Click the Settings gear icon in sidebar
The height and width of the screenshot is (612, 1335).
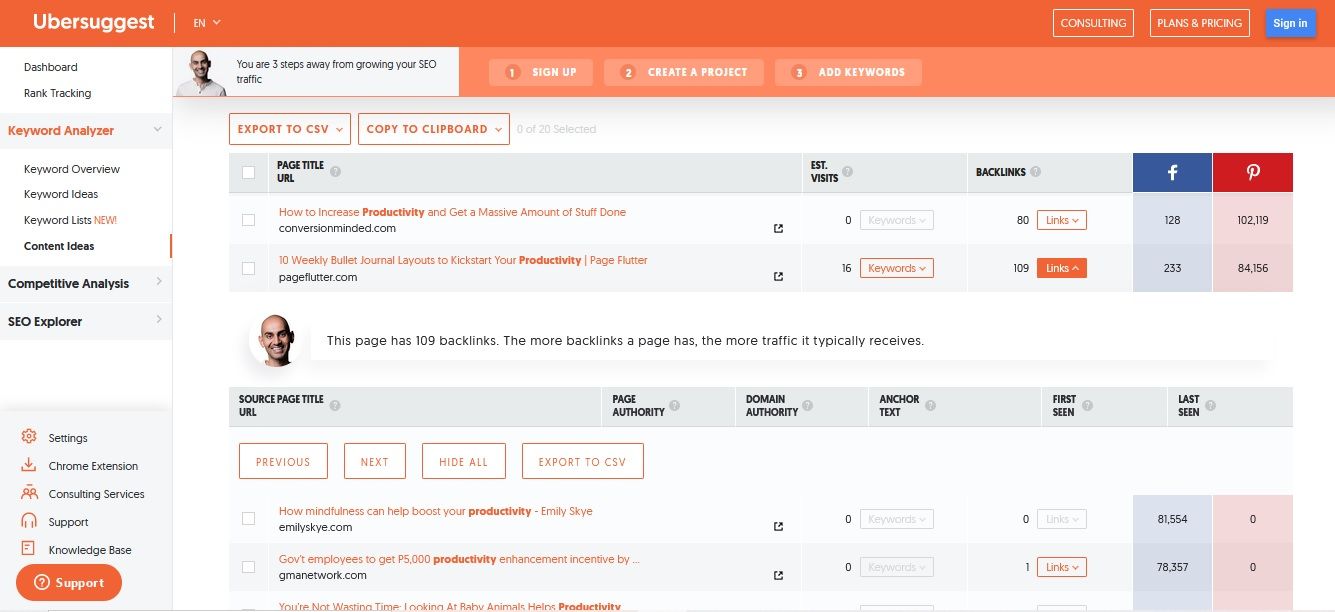click(29, 437)
